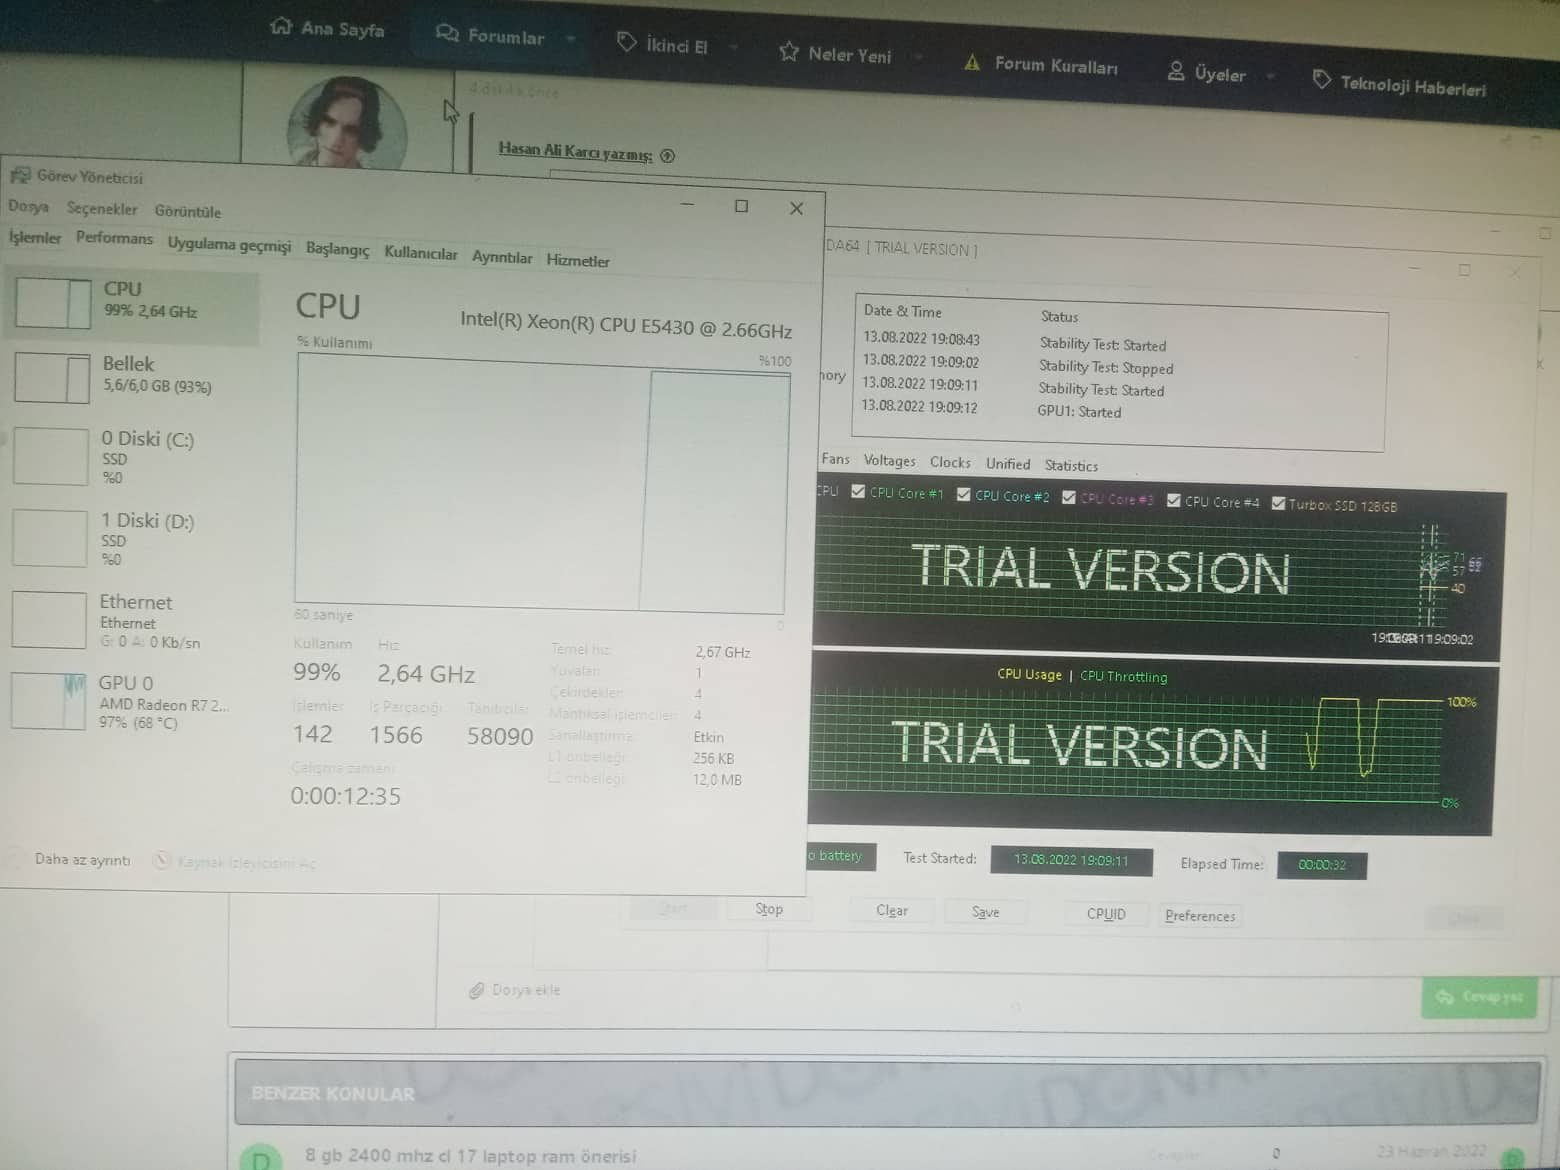The image size is (1560, 1170).
Task: Click the person icon beside Üyeler
Action: click(x=1176, y=71)
